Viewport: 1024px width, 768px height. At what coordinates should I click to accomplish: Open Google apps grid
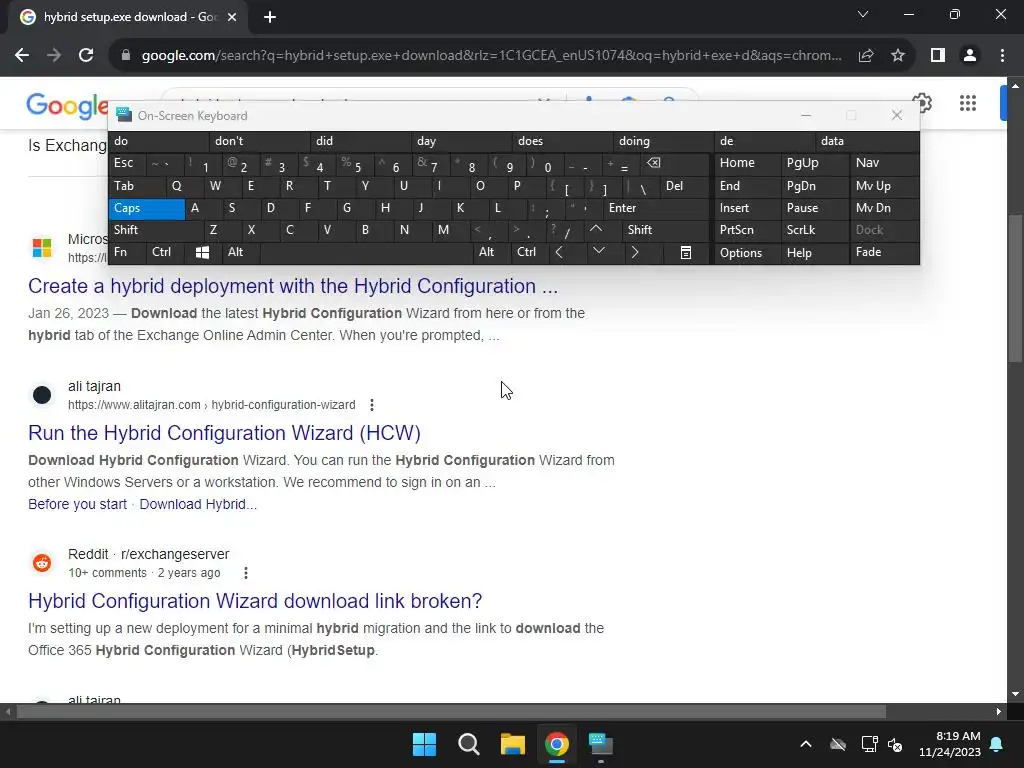point(968,103)
